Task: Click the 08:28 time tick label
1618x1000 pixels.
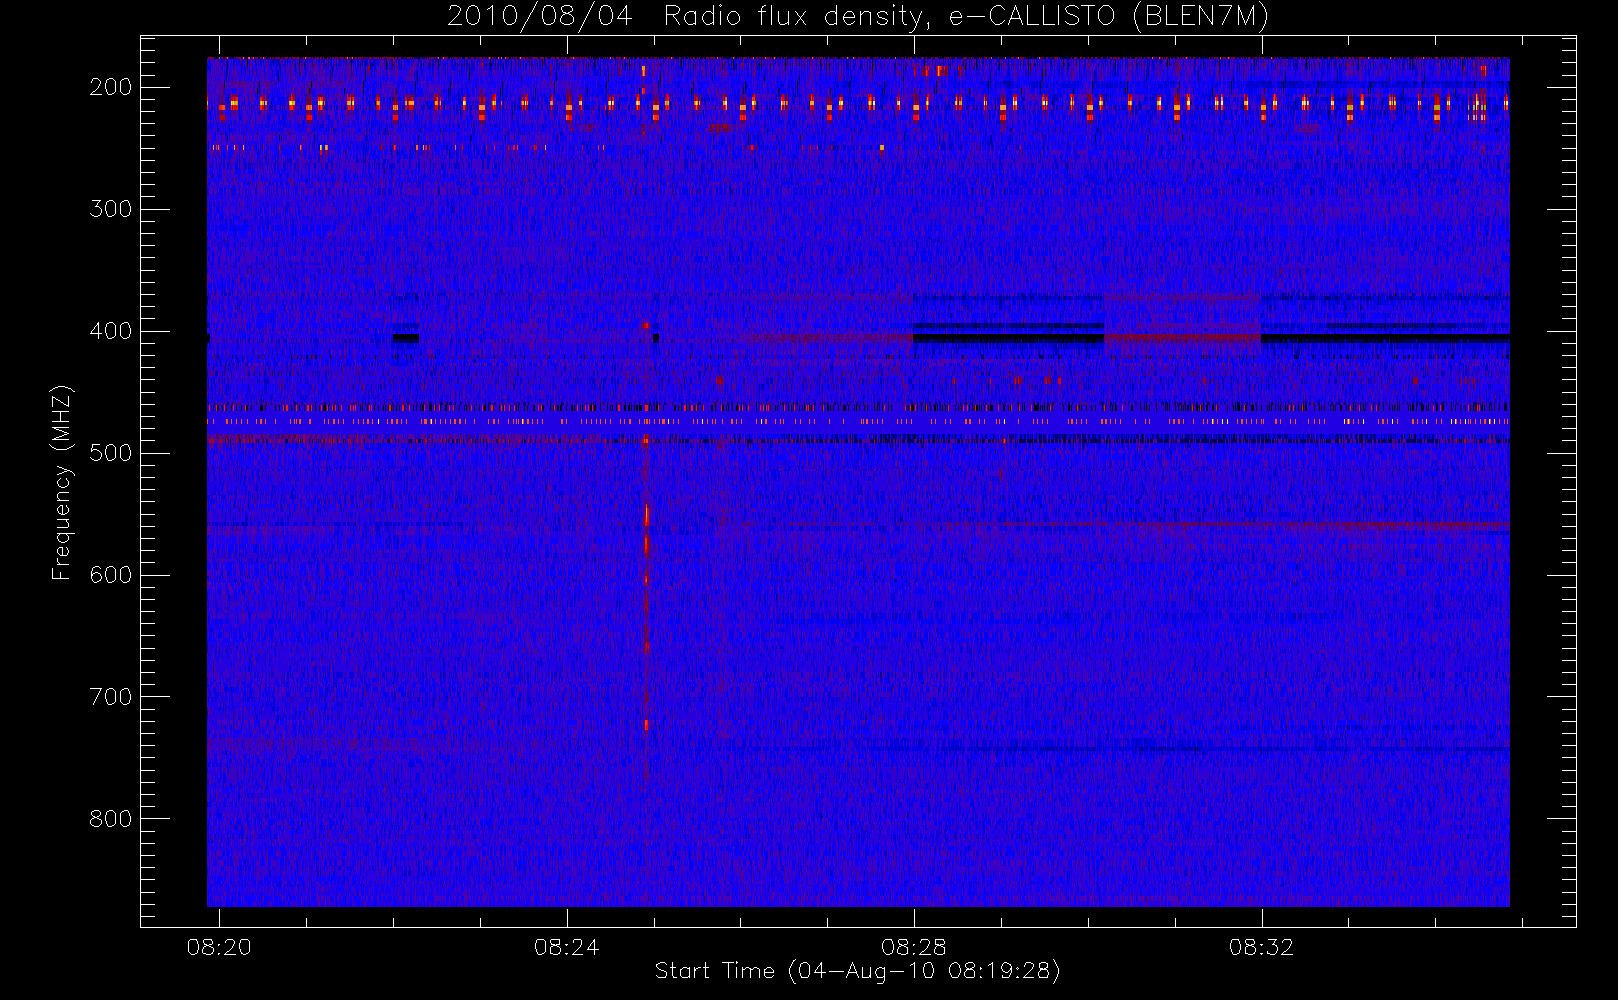Action: coord(914,947)
